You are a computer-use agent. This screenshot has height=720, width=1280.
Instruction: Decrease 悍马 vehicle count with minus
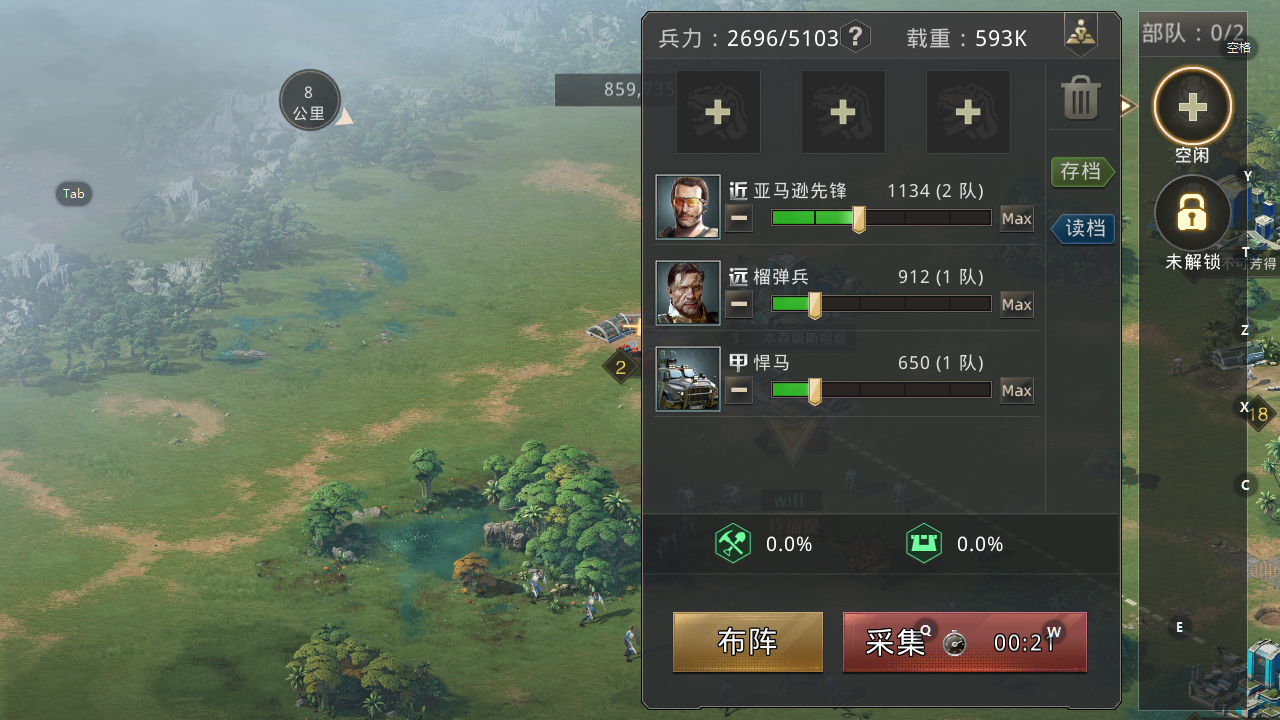coord(739,390)
